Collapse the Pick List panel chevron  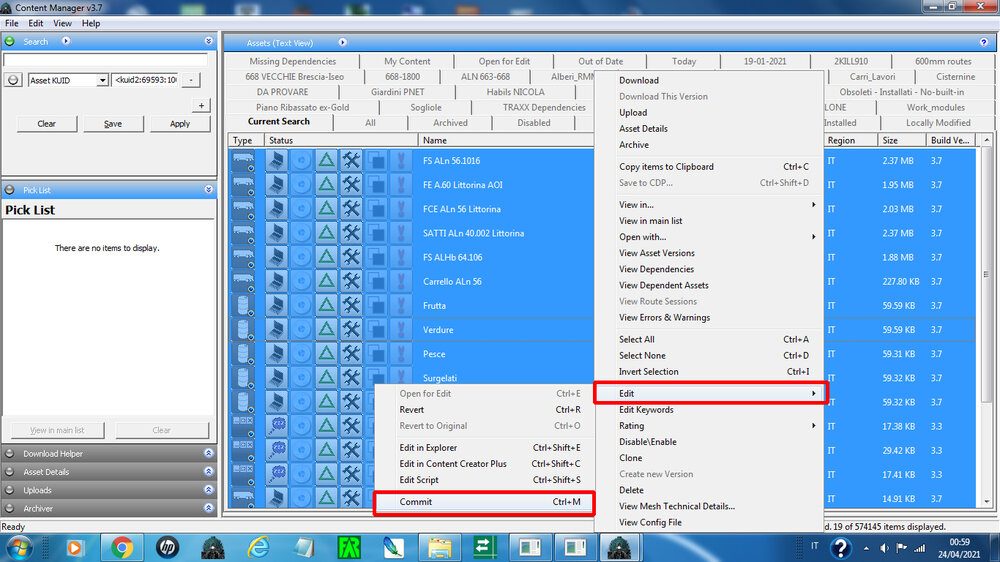pos(209,190)
